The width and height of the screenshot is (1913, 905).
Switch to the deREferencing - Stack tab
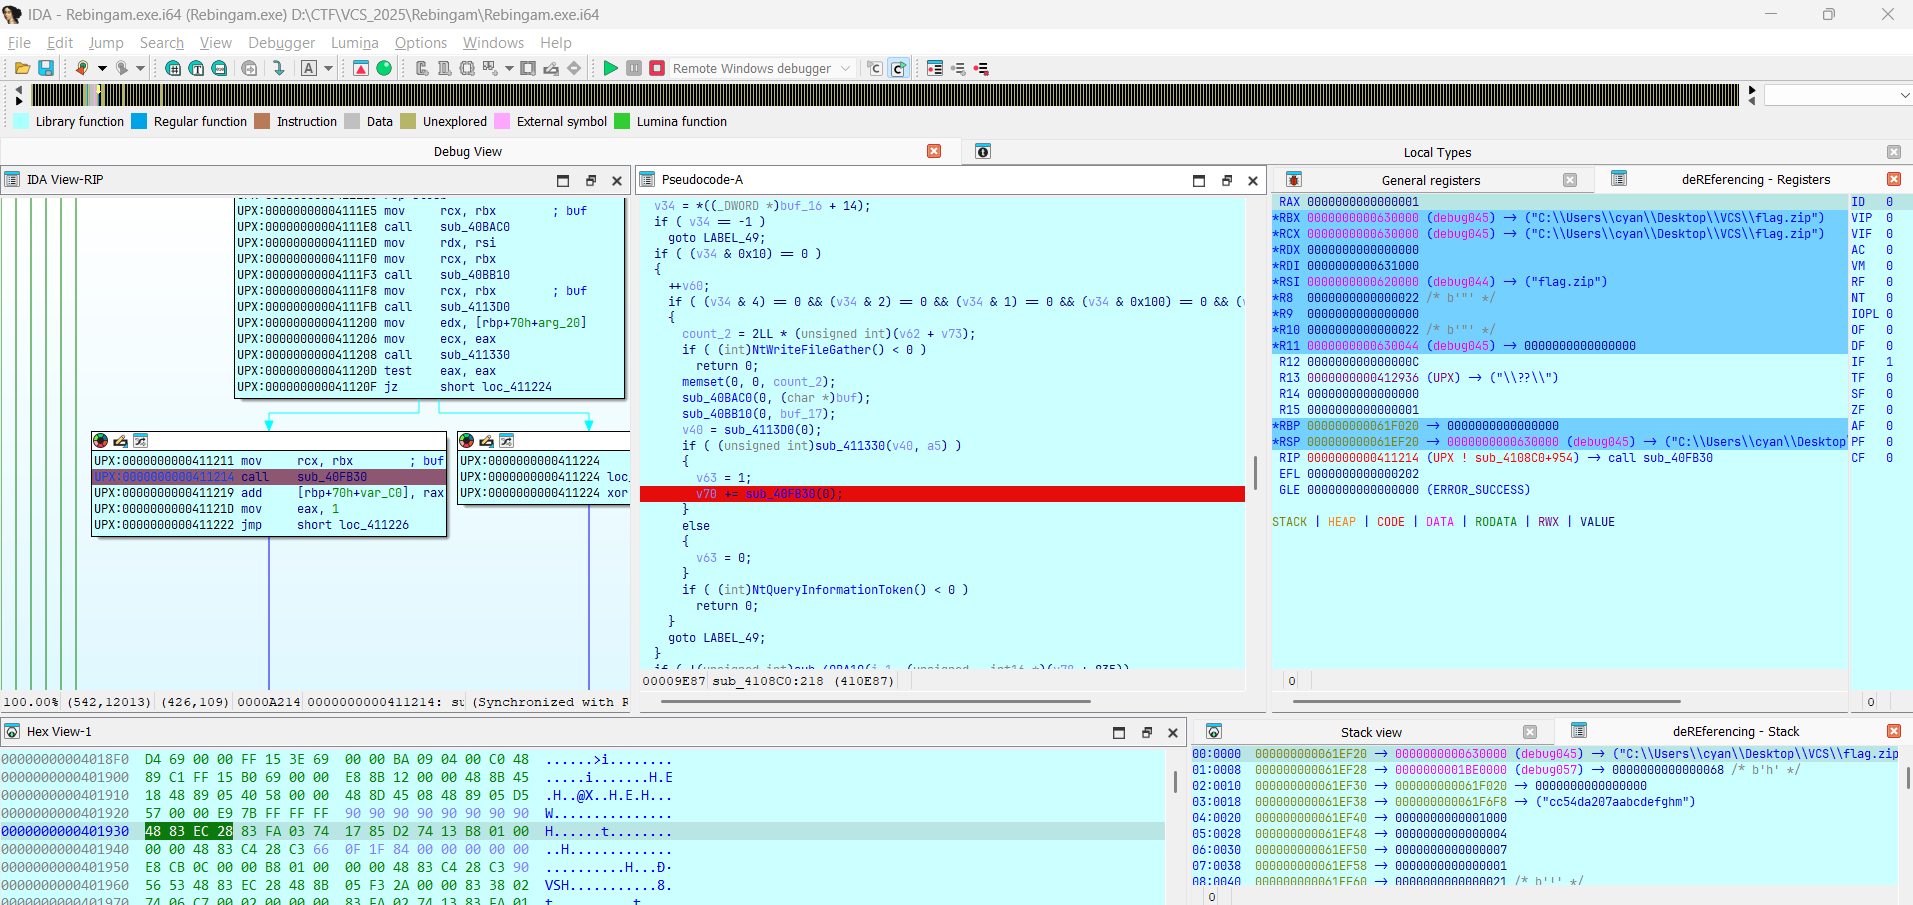(x=1735, y=732)
